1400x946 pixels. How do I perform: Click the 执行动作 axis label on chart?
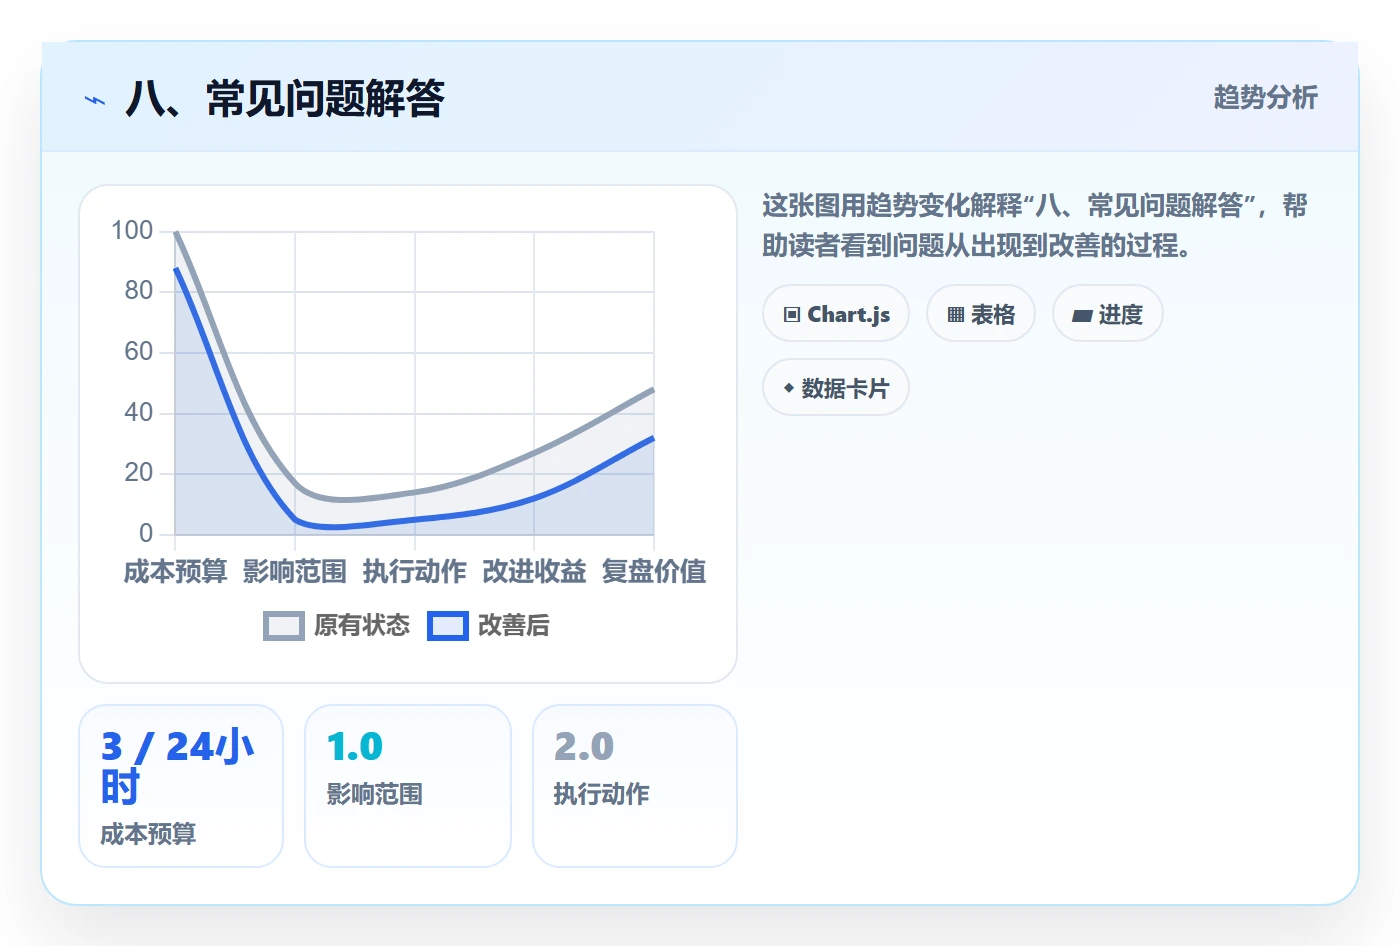click(x=415, y=572)
